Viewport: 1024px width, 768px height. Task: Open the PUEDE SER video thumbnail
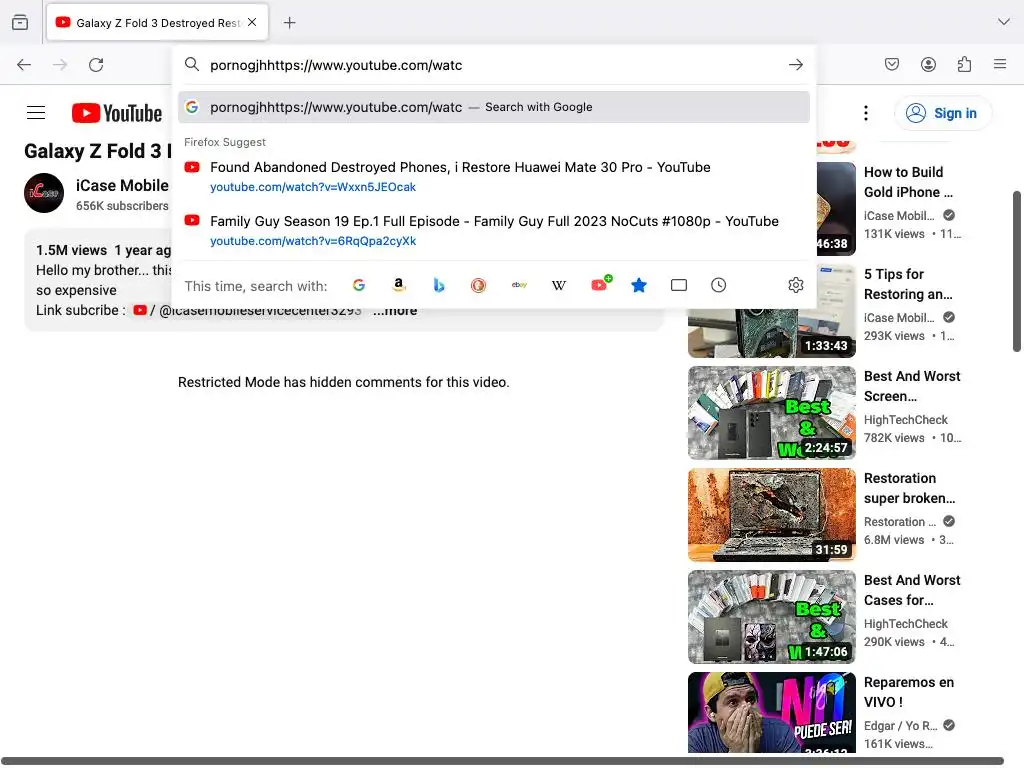(771, 712)
